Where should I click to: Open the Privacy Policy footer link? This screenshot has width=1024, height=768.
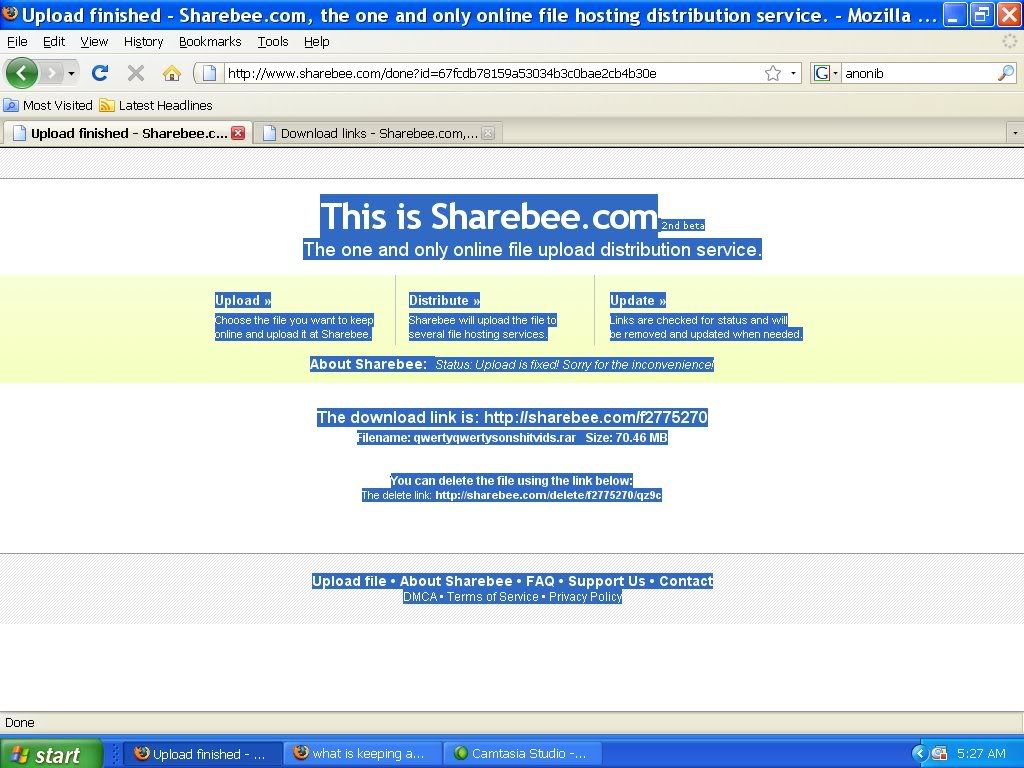[x=585, y=597]
